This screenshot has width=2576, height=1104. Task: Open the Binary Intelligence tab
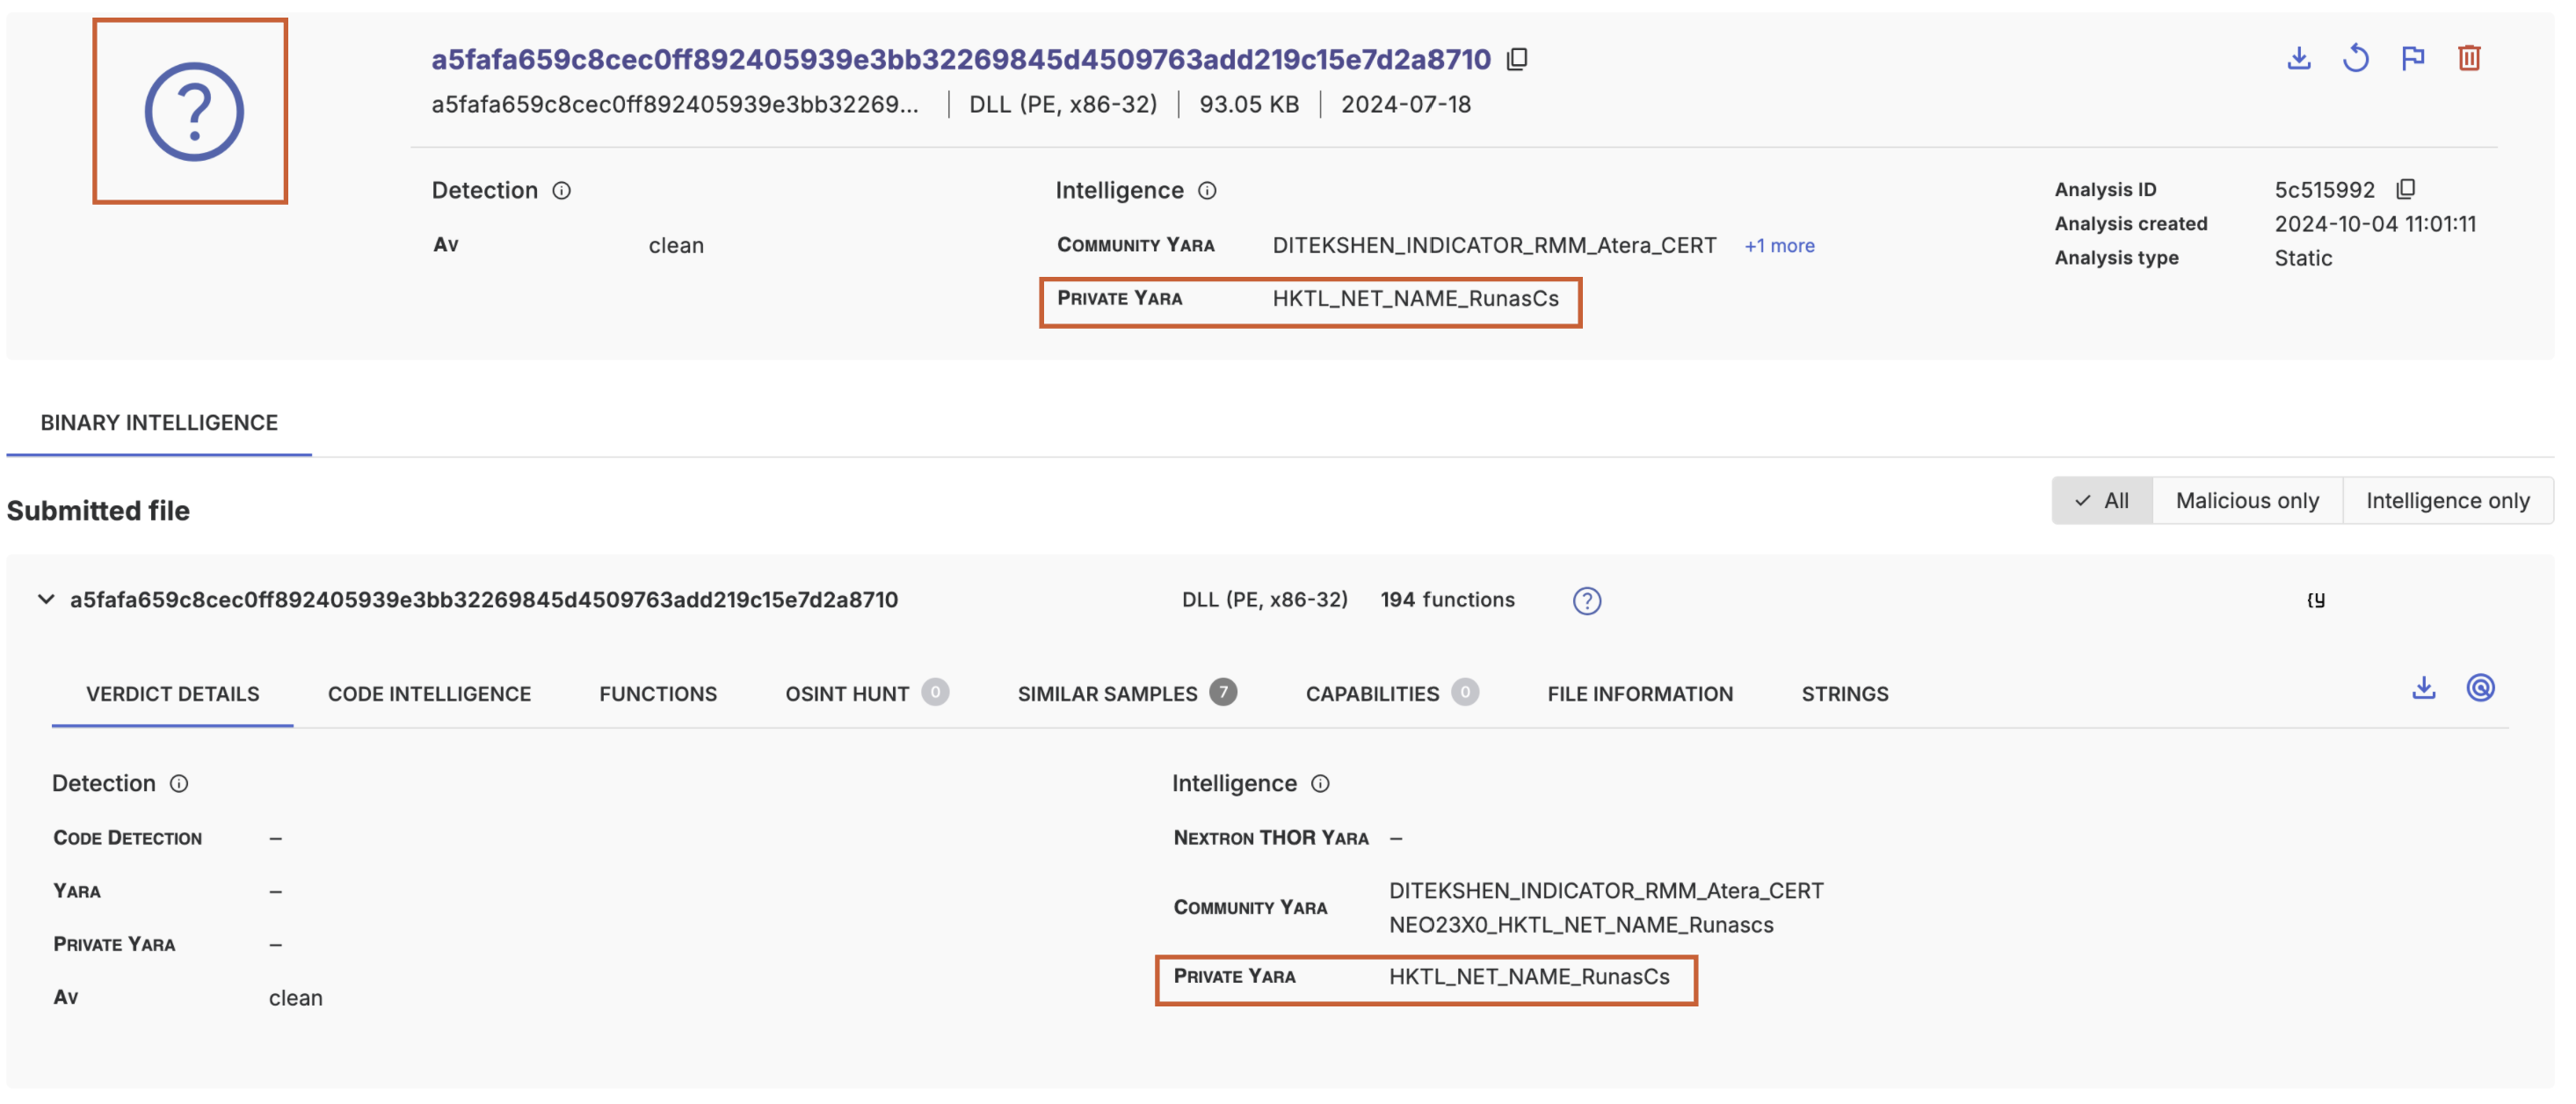[x=159, y=422]
